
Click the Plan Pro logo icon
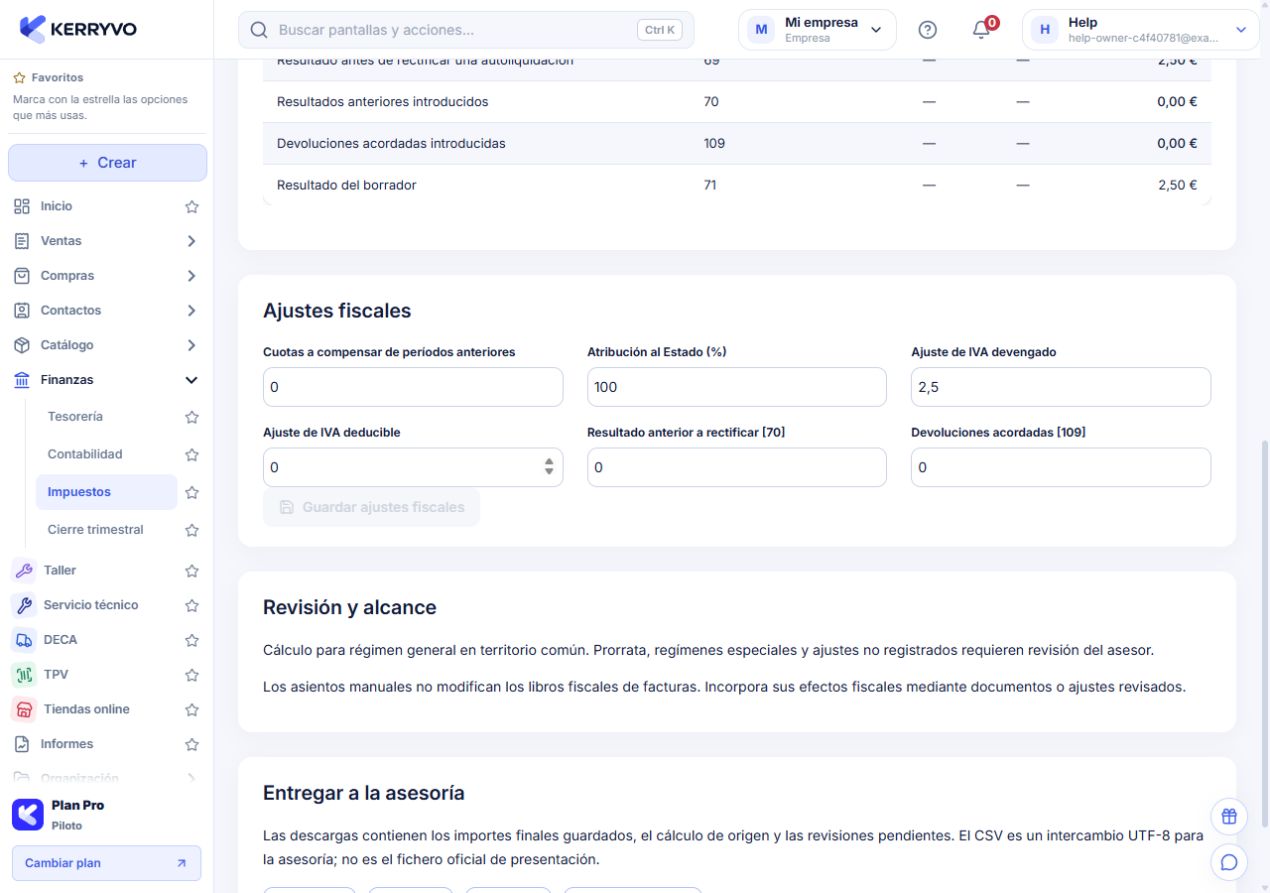point(27,814)
